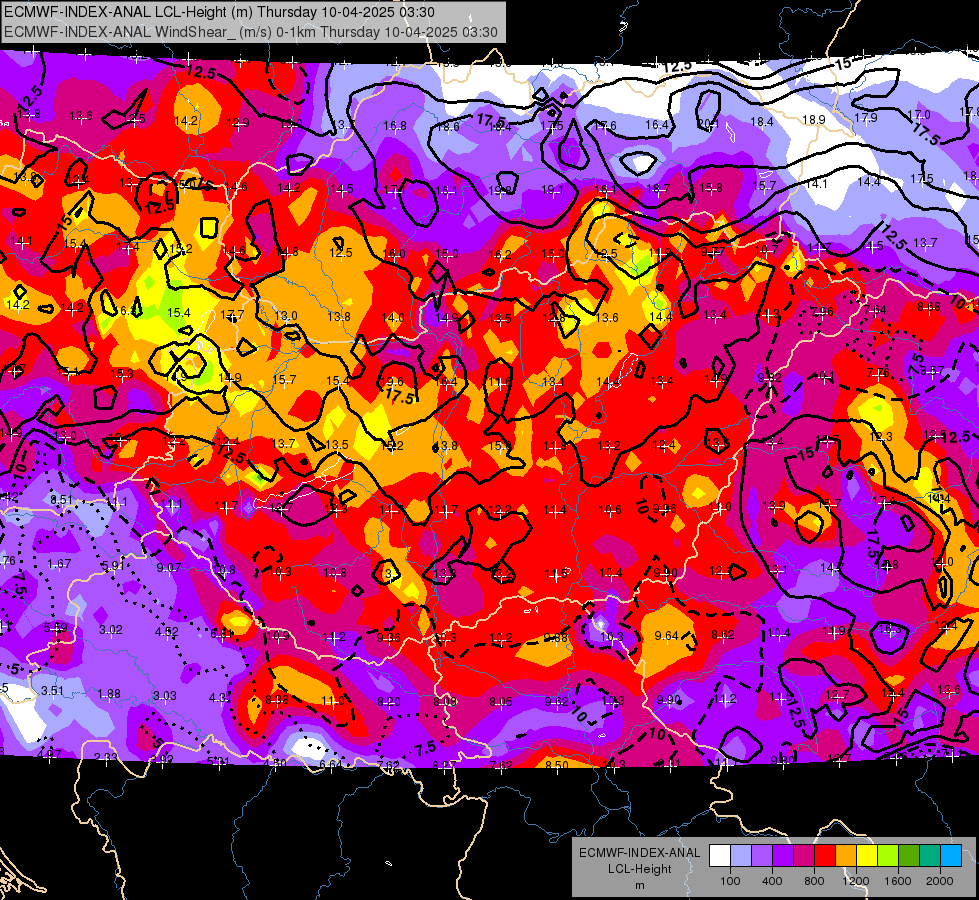Click the wind shear value '1.88'

(109, 694)
